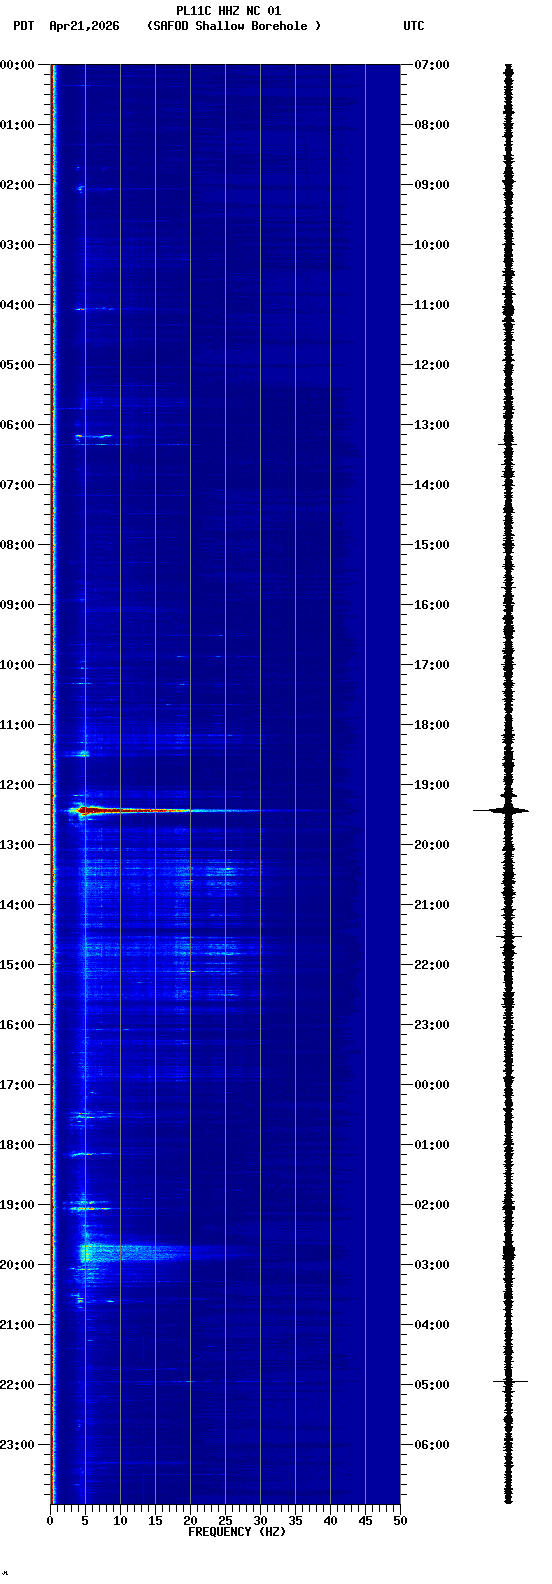Click the PDT axis '04:00' time label

(18, 305)
